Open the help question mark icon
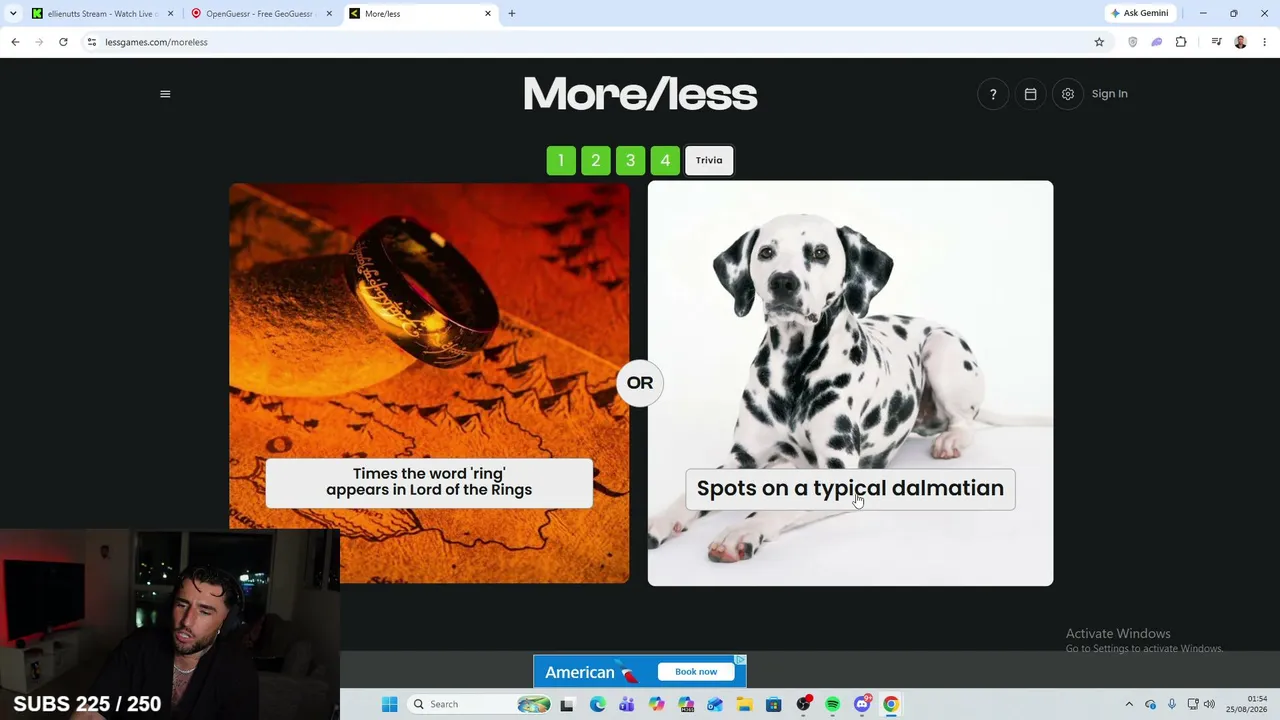The image size is (1280, 720). click(x=993, y=94)
